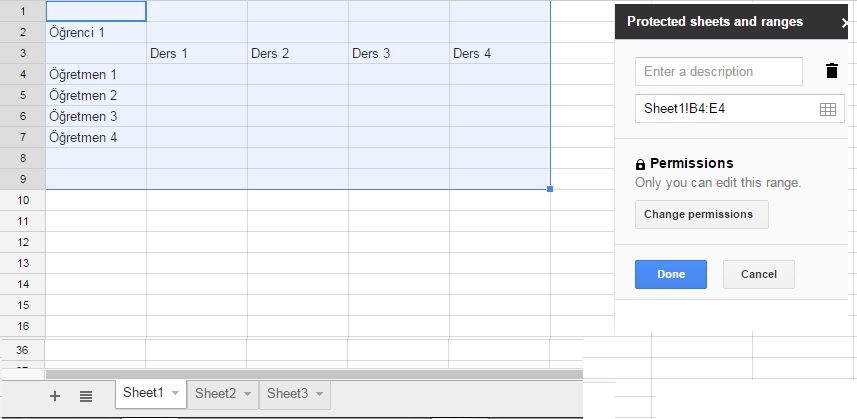This screenshot has height=419, width=857.
Task: Add a new sheet with plus icon
Action: coord(55,396)
